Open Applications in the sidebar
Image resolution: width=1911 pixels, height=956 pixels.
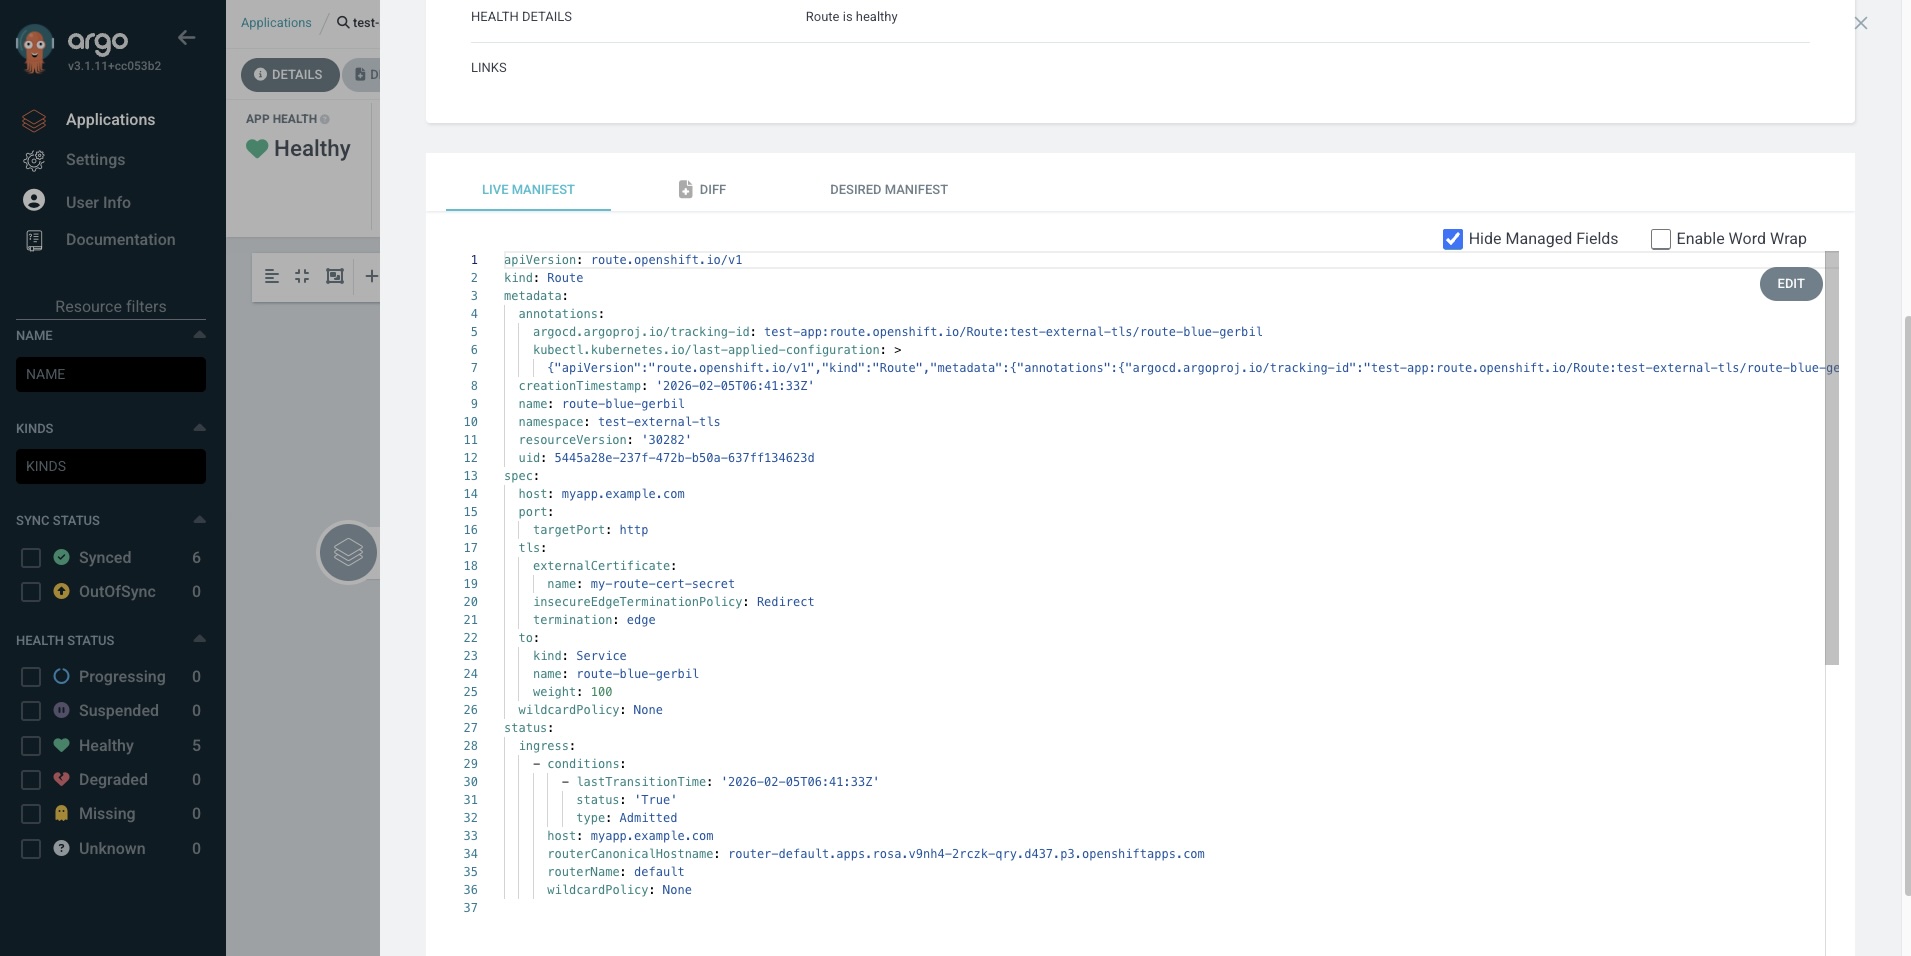[110, 120]
